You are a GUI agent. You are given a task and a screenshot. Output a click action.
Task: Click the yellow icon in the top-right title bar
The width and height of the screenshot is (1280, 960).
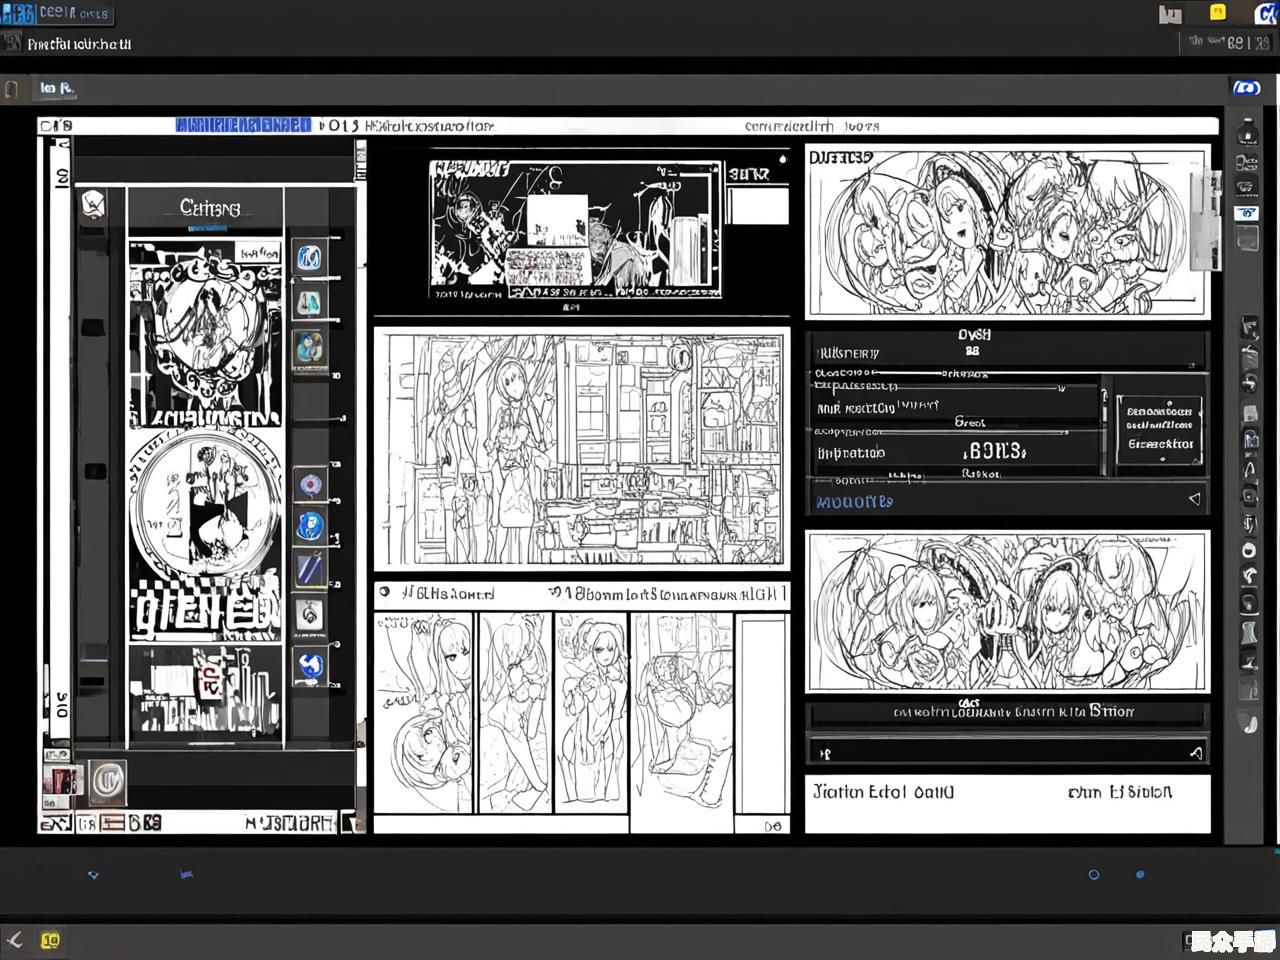pyautogui.click(x=1217, y=13)
